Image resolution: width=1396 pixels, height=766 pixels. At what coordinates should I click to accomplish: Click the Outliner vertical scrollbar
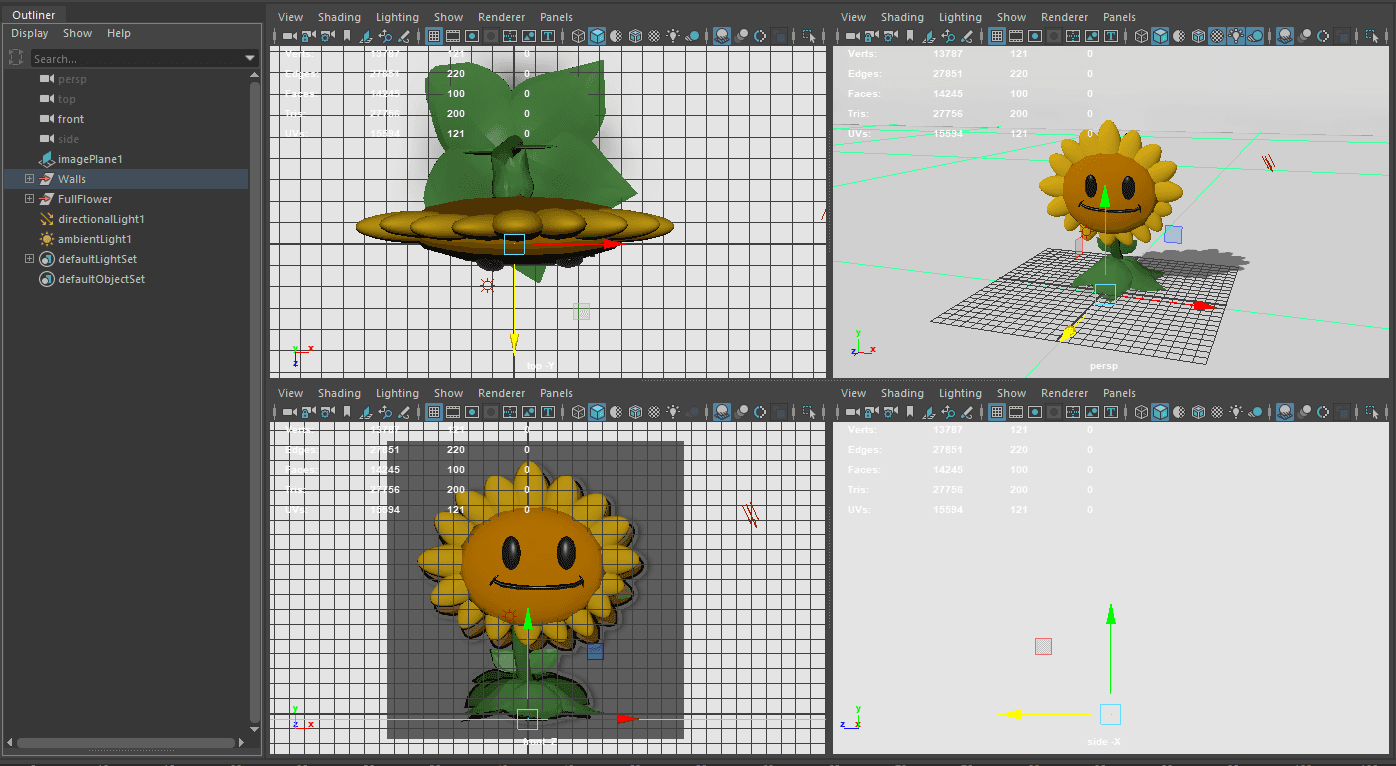[255, 400]
